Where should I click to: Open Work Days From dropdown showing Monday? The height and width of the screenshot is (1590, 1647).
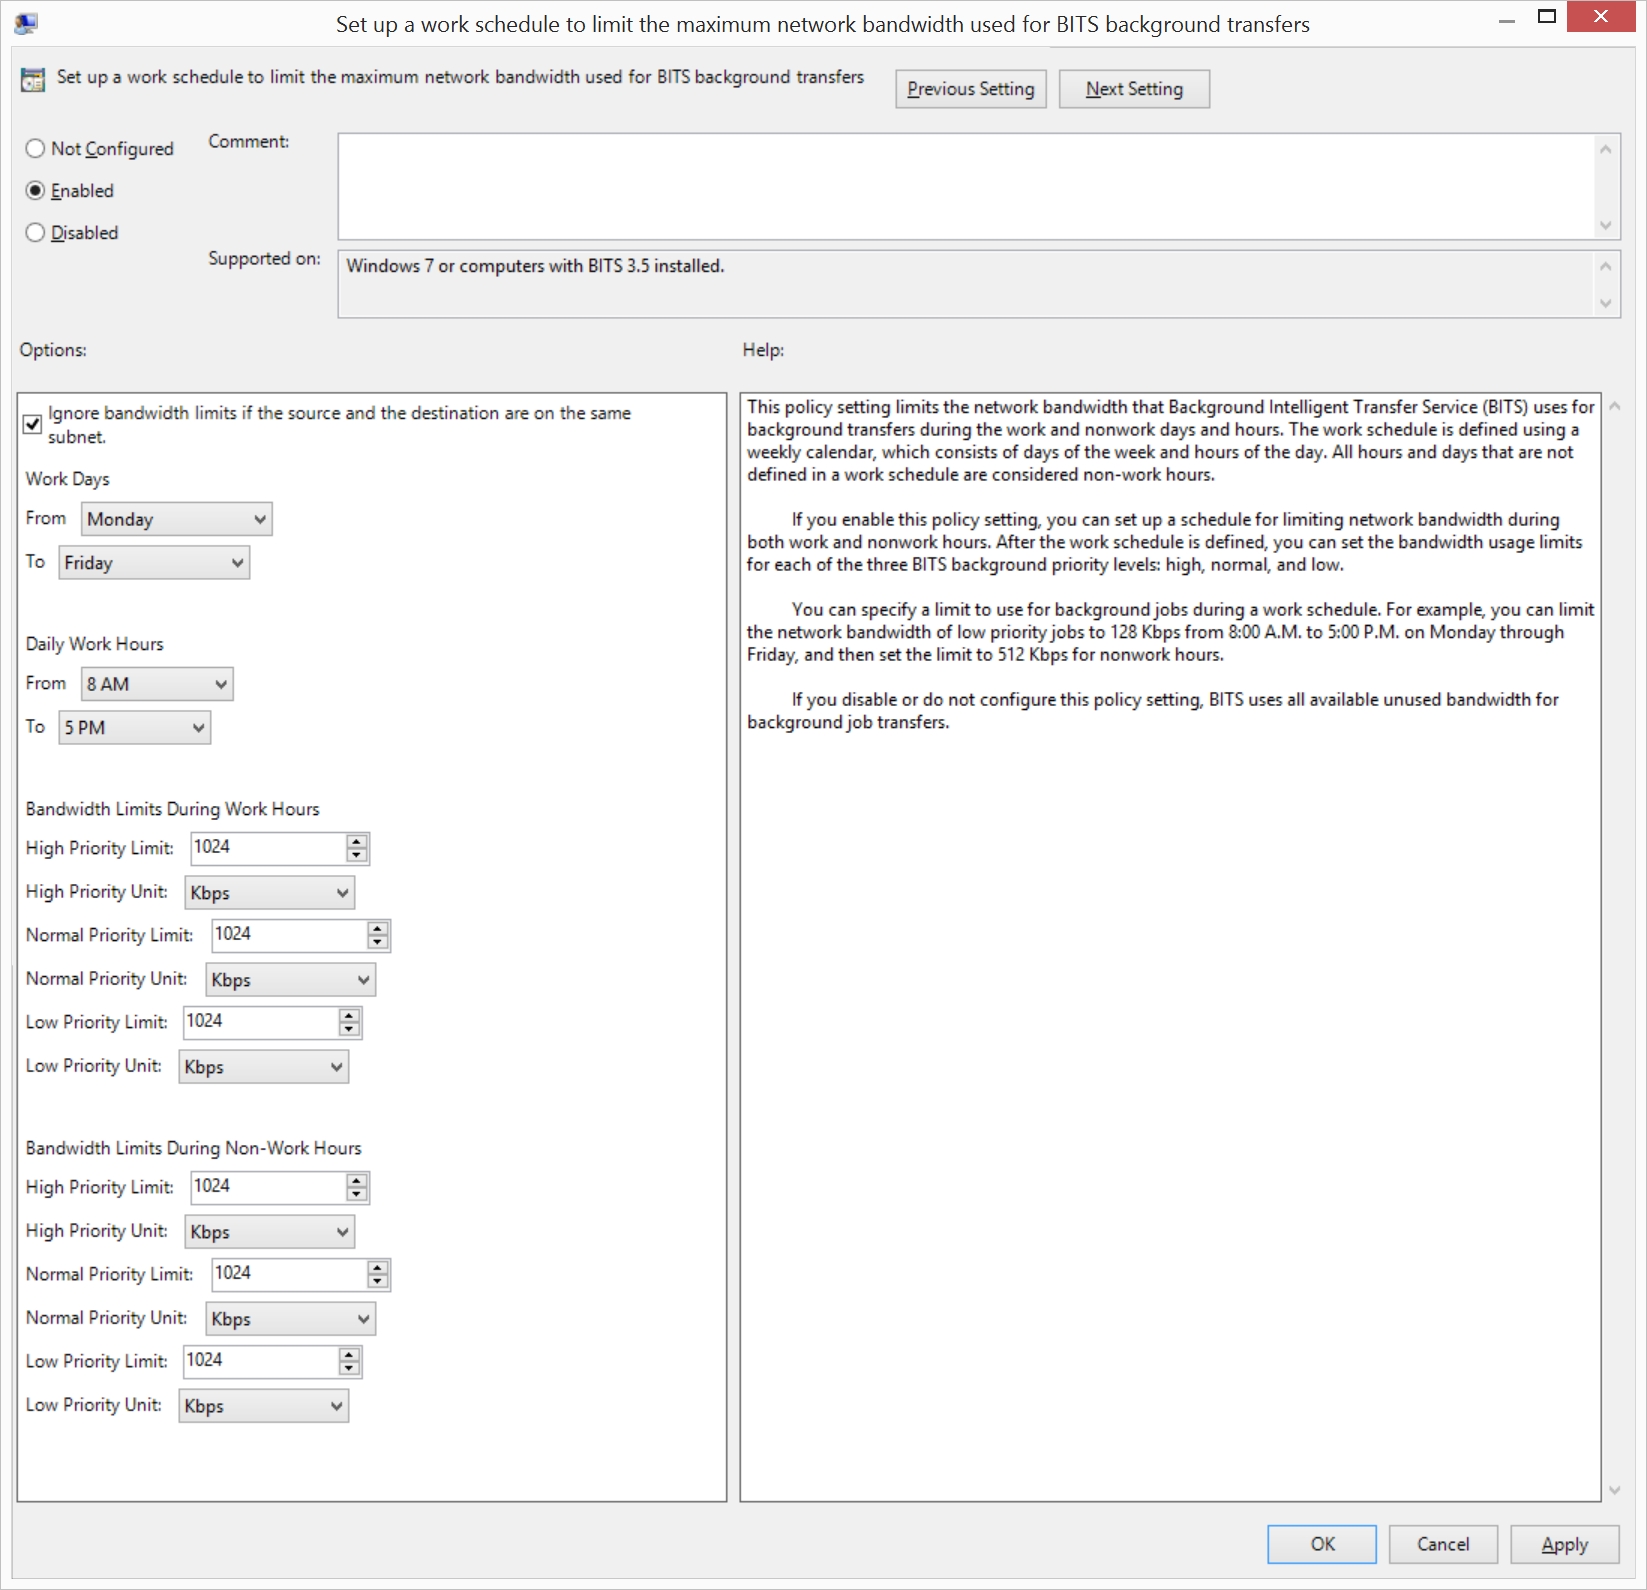[176, 519]
